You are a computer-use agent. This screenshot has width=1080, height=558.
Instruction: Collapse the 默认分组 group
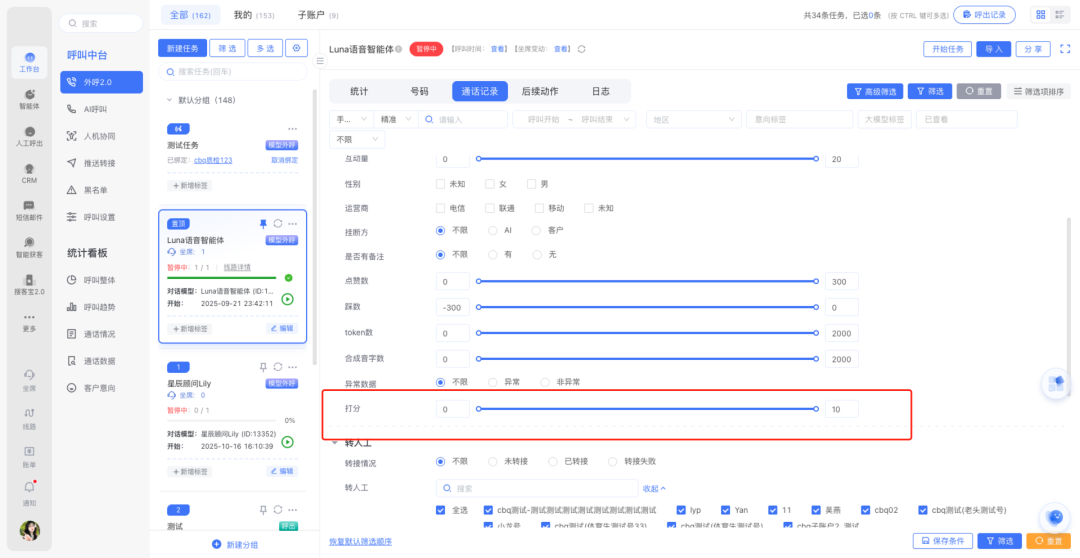point(169,100)
